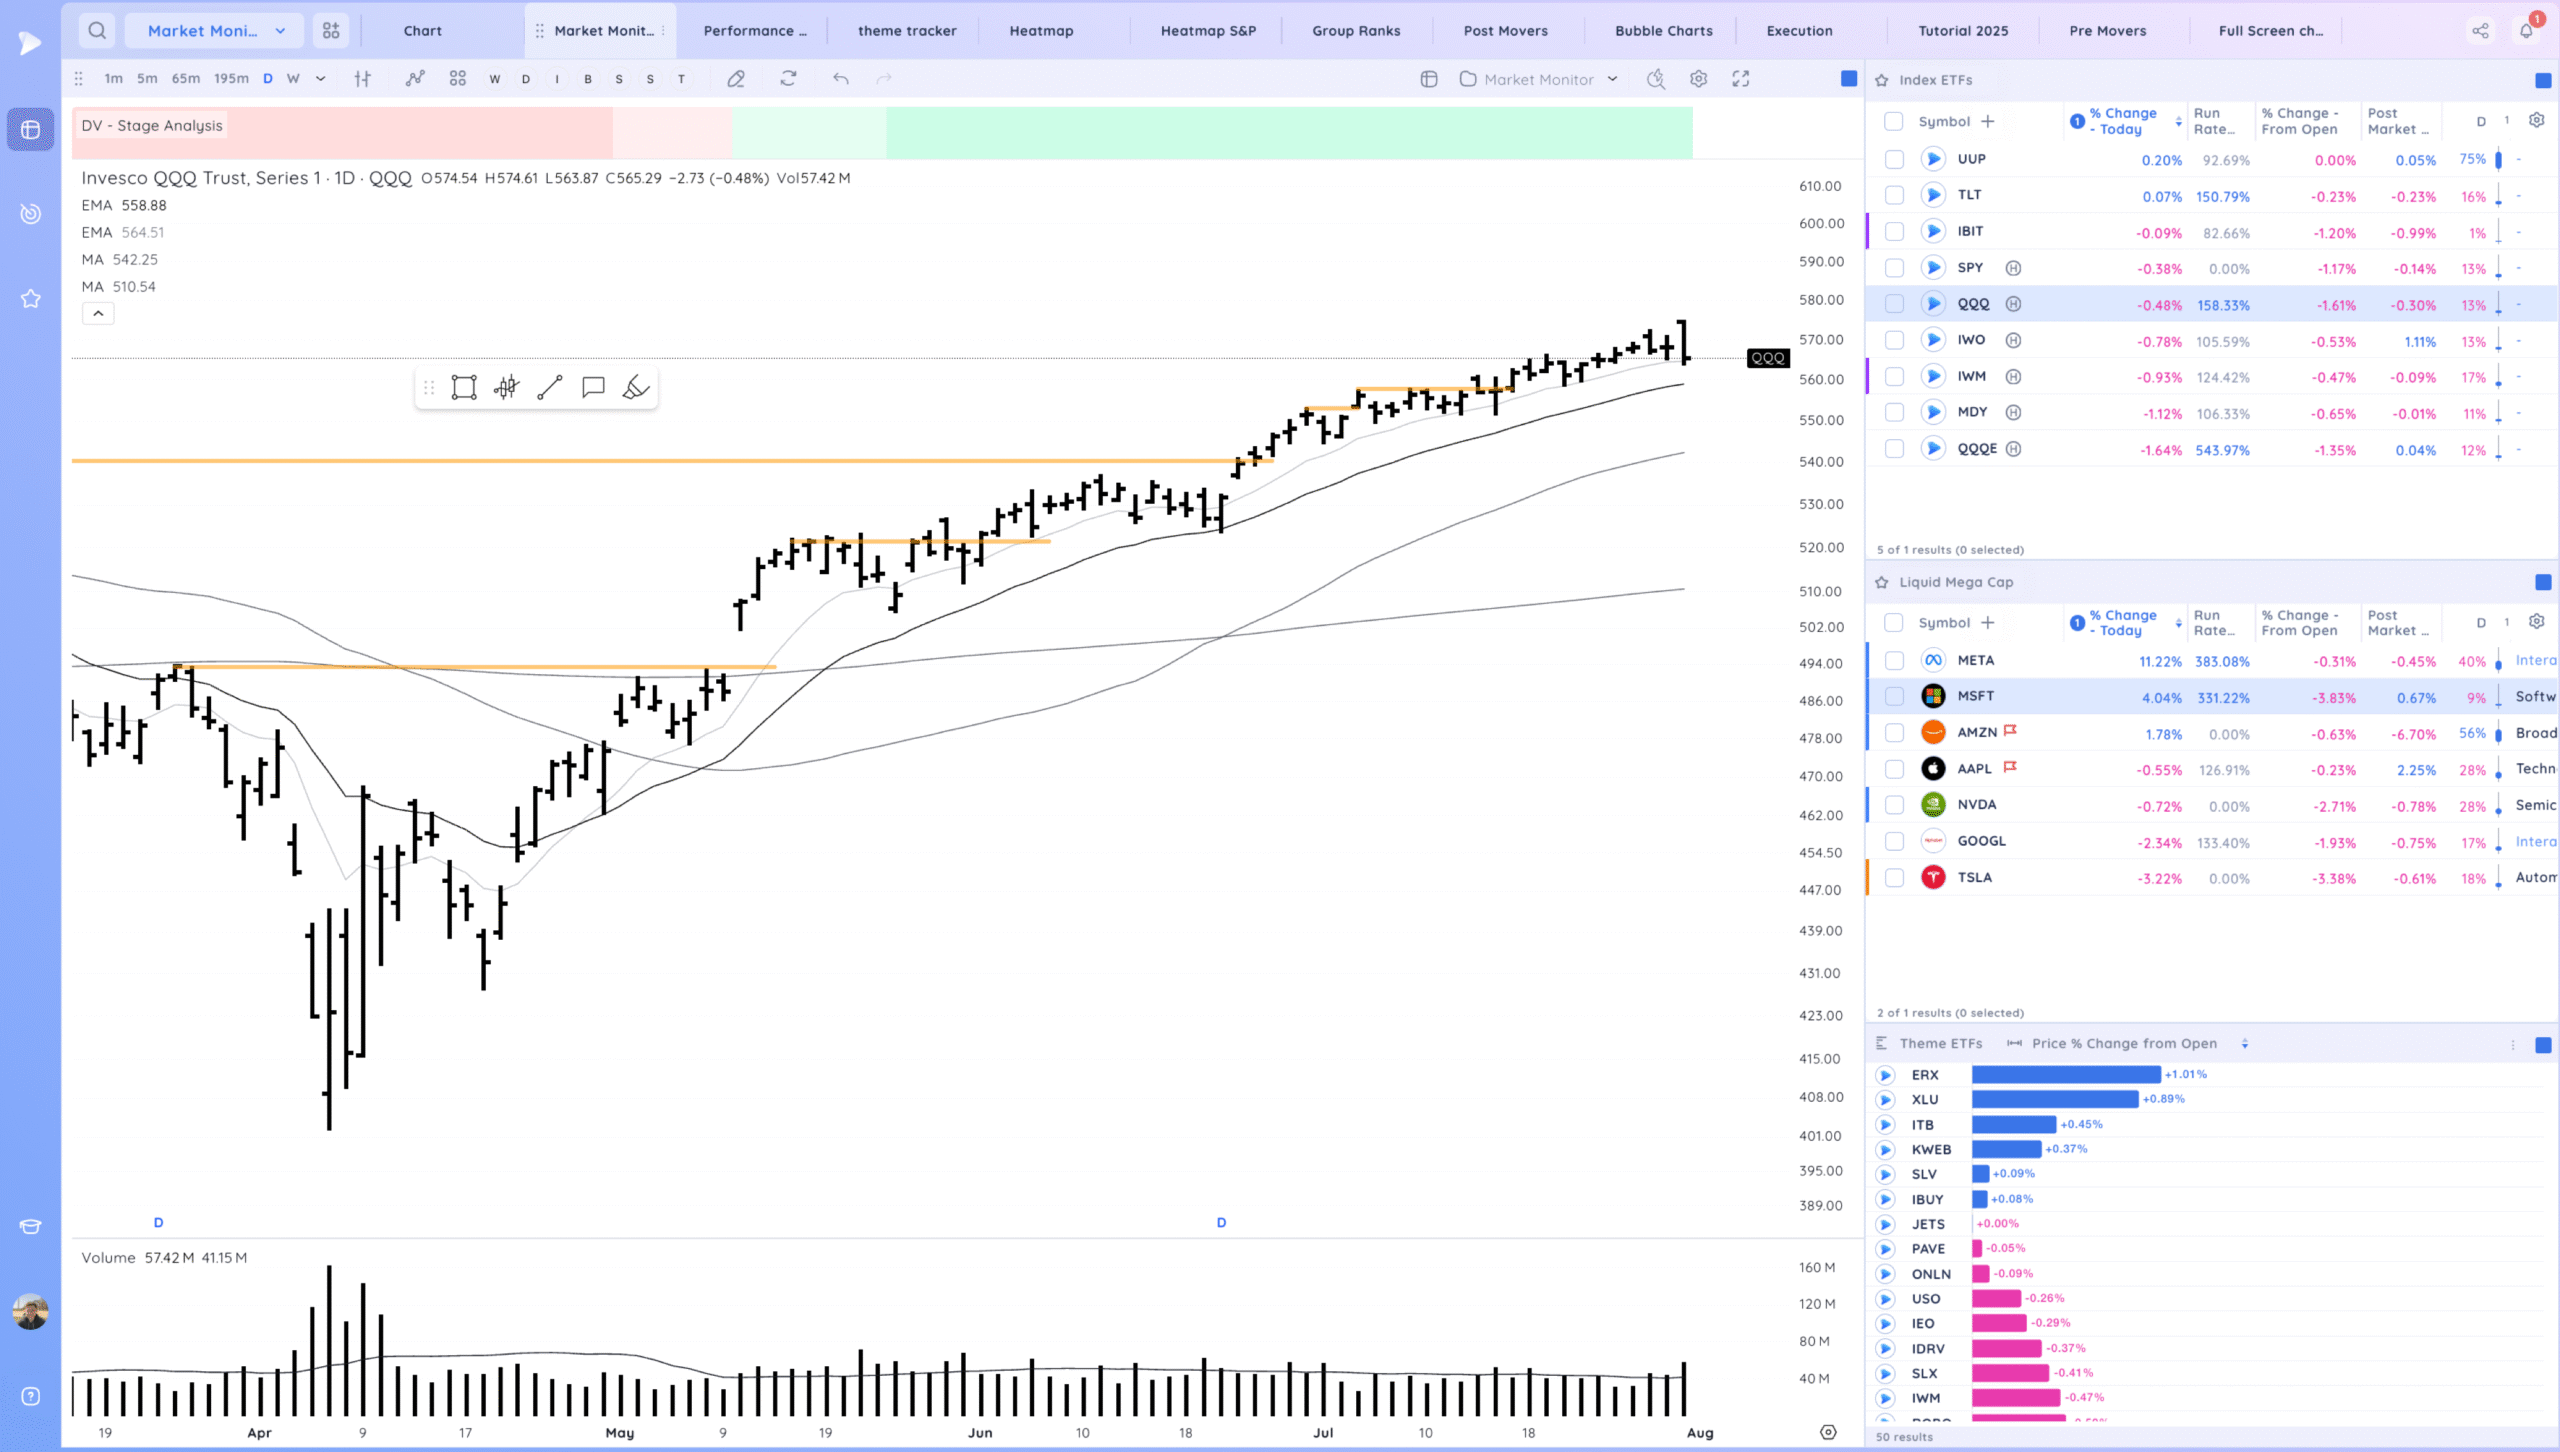Expand the chart to full screen
This screenshot has height=1452, width=2560.
point(1743,78)
